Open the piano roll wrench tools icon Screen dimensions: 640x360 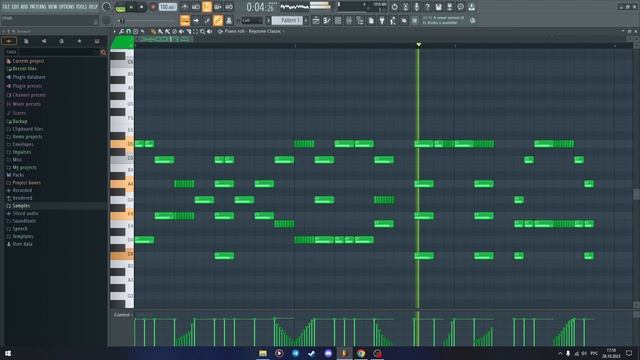pos(121,31)
